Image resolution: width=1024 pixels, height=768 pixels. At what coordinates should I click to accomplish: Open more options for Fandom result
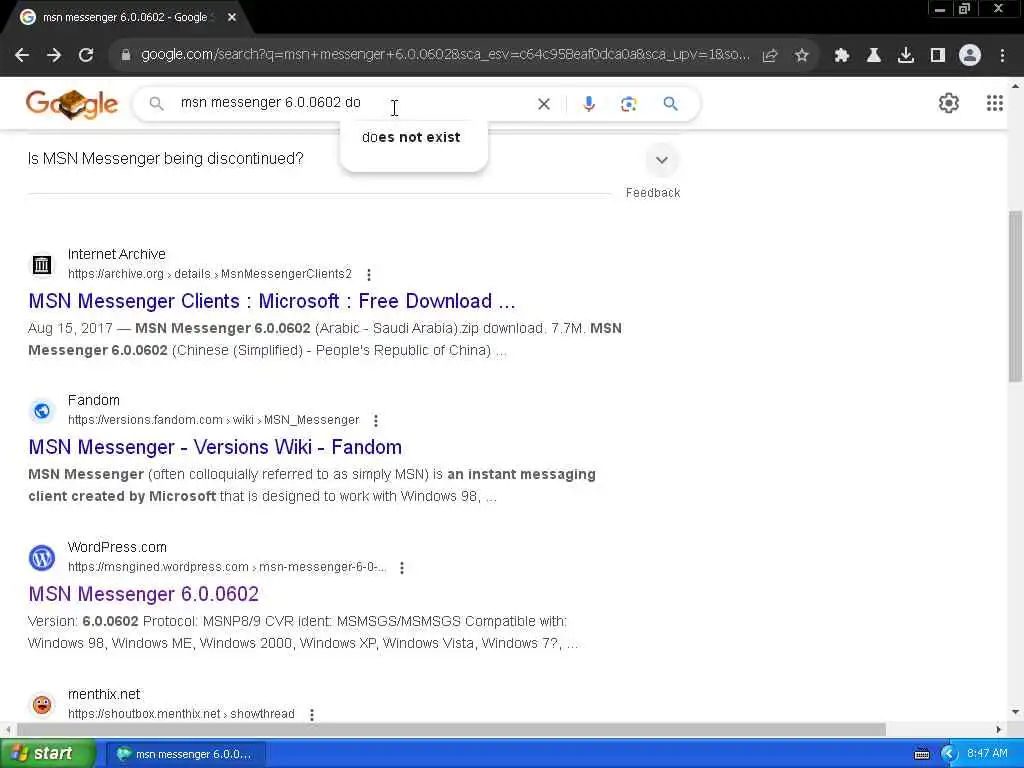tap(376, 421)
